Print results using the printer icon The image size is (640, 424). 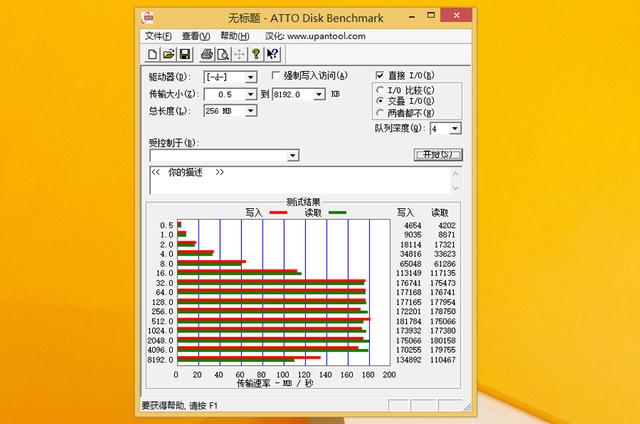click(x=207, y=54)
